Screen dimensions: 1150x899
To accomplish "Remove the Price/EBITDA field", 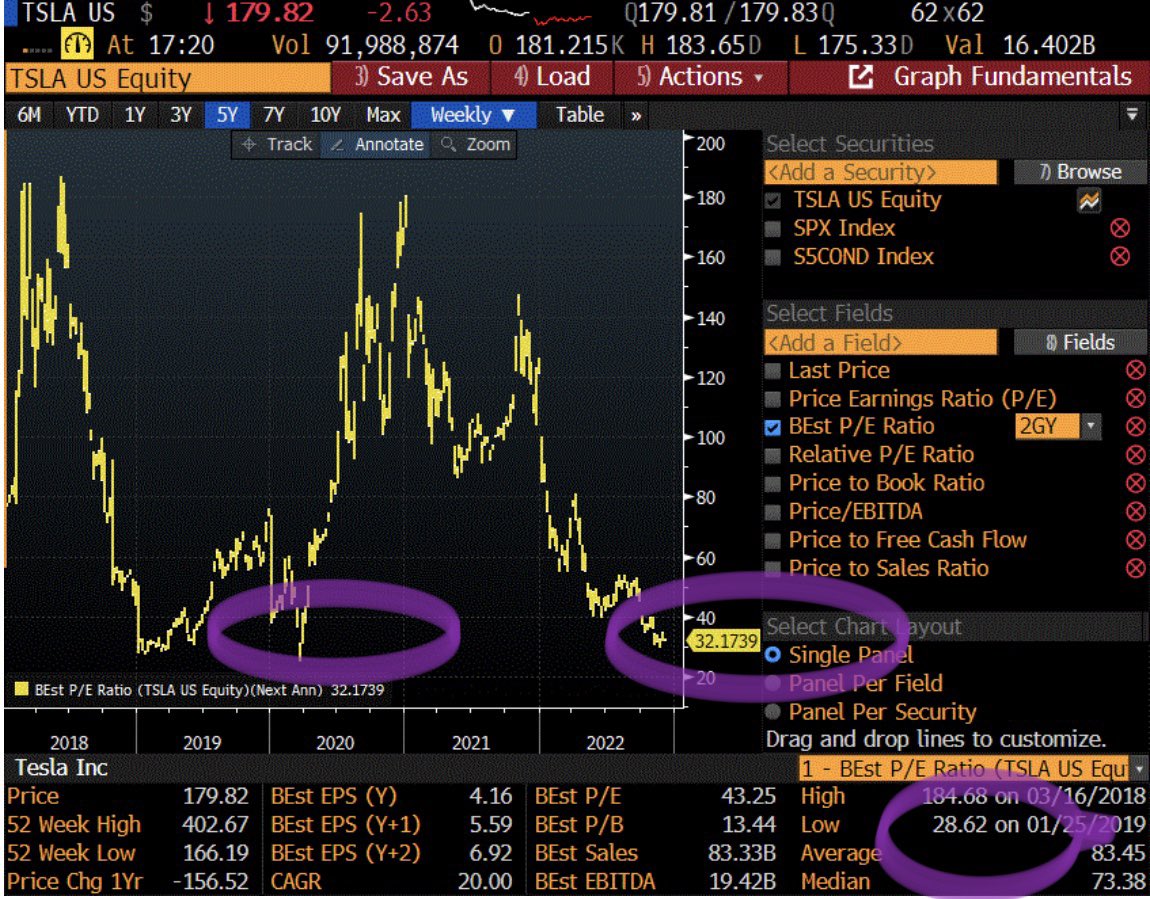I will coord(1135,511).
